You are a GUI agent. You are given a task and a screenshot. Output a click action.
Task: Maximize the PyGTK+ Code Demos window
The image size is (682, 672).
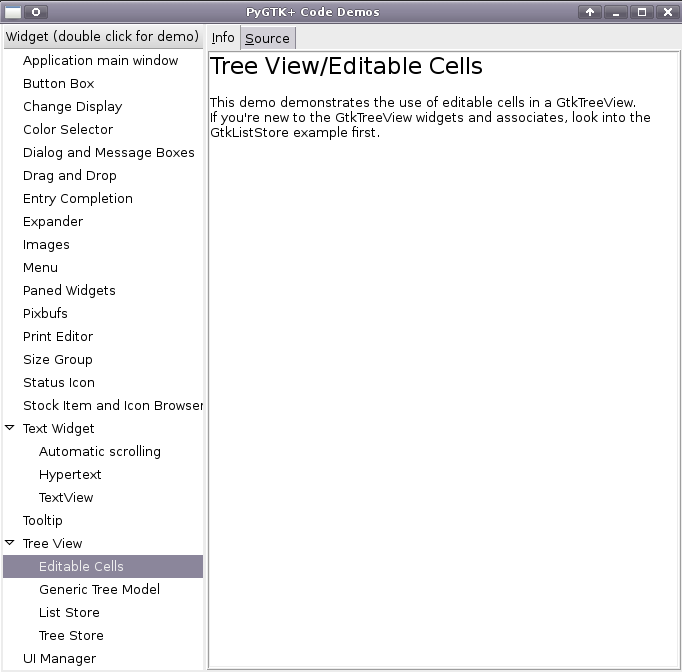642,12
